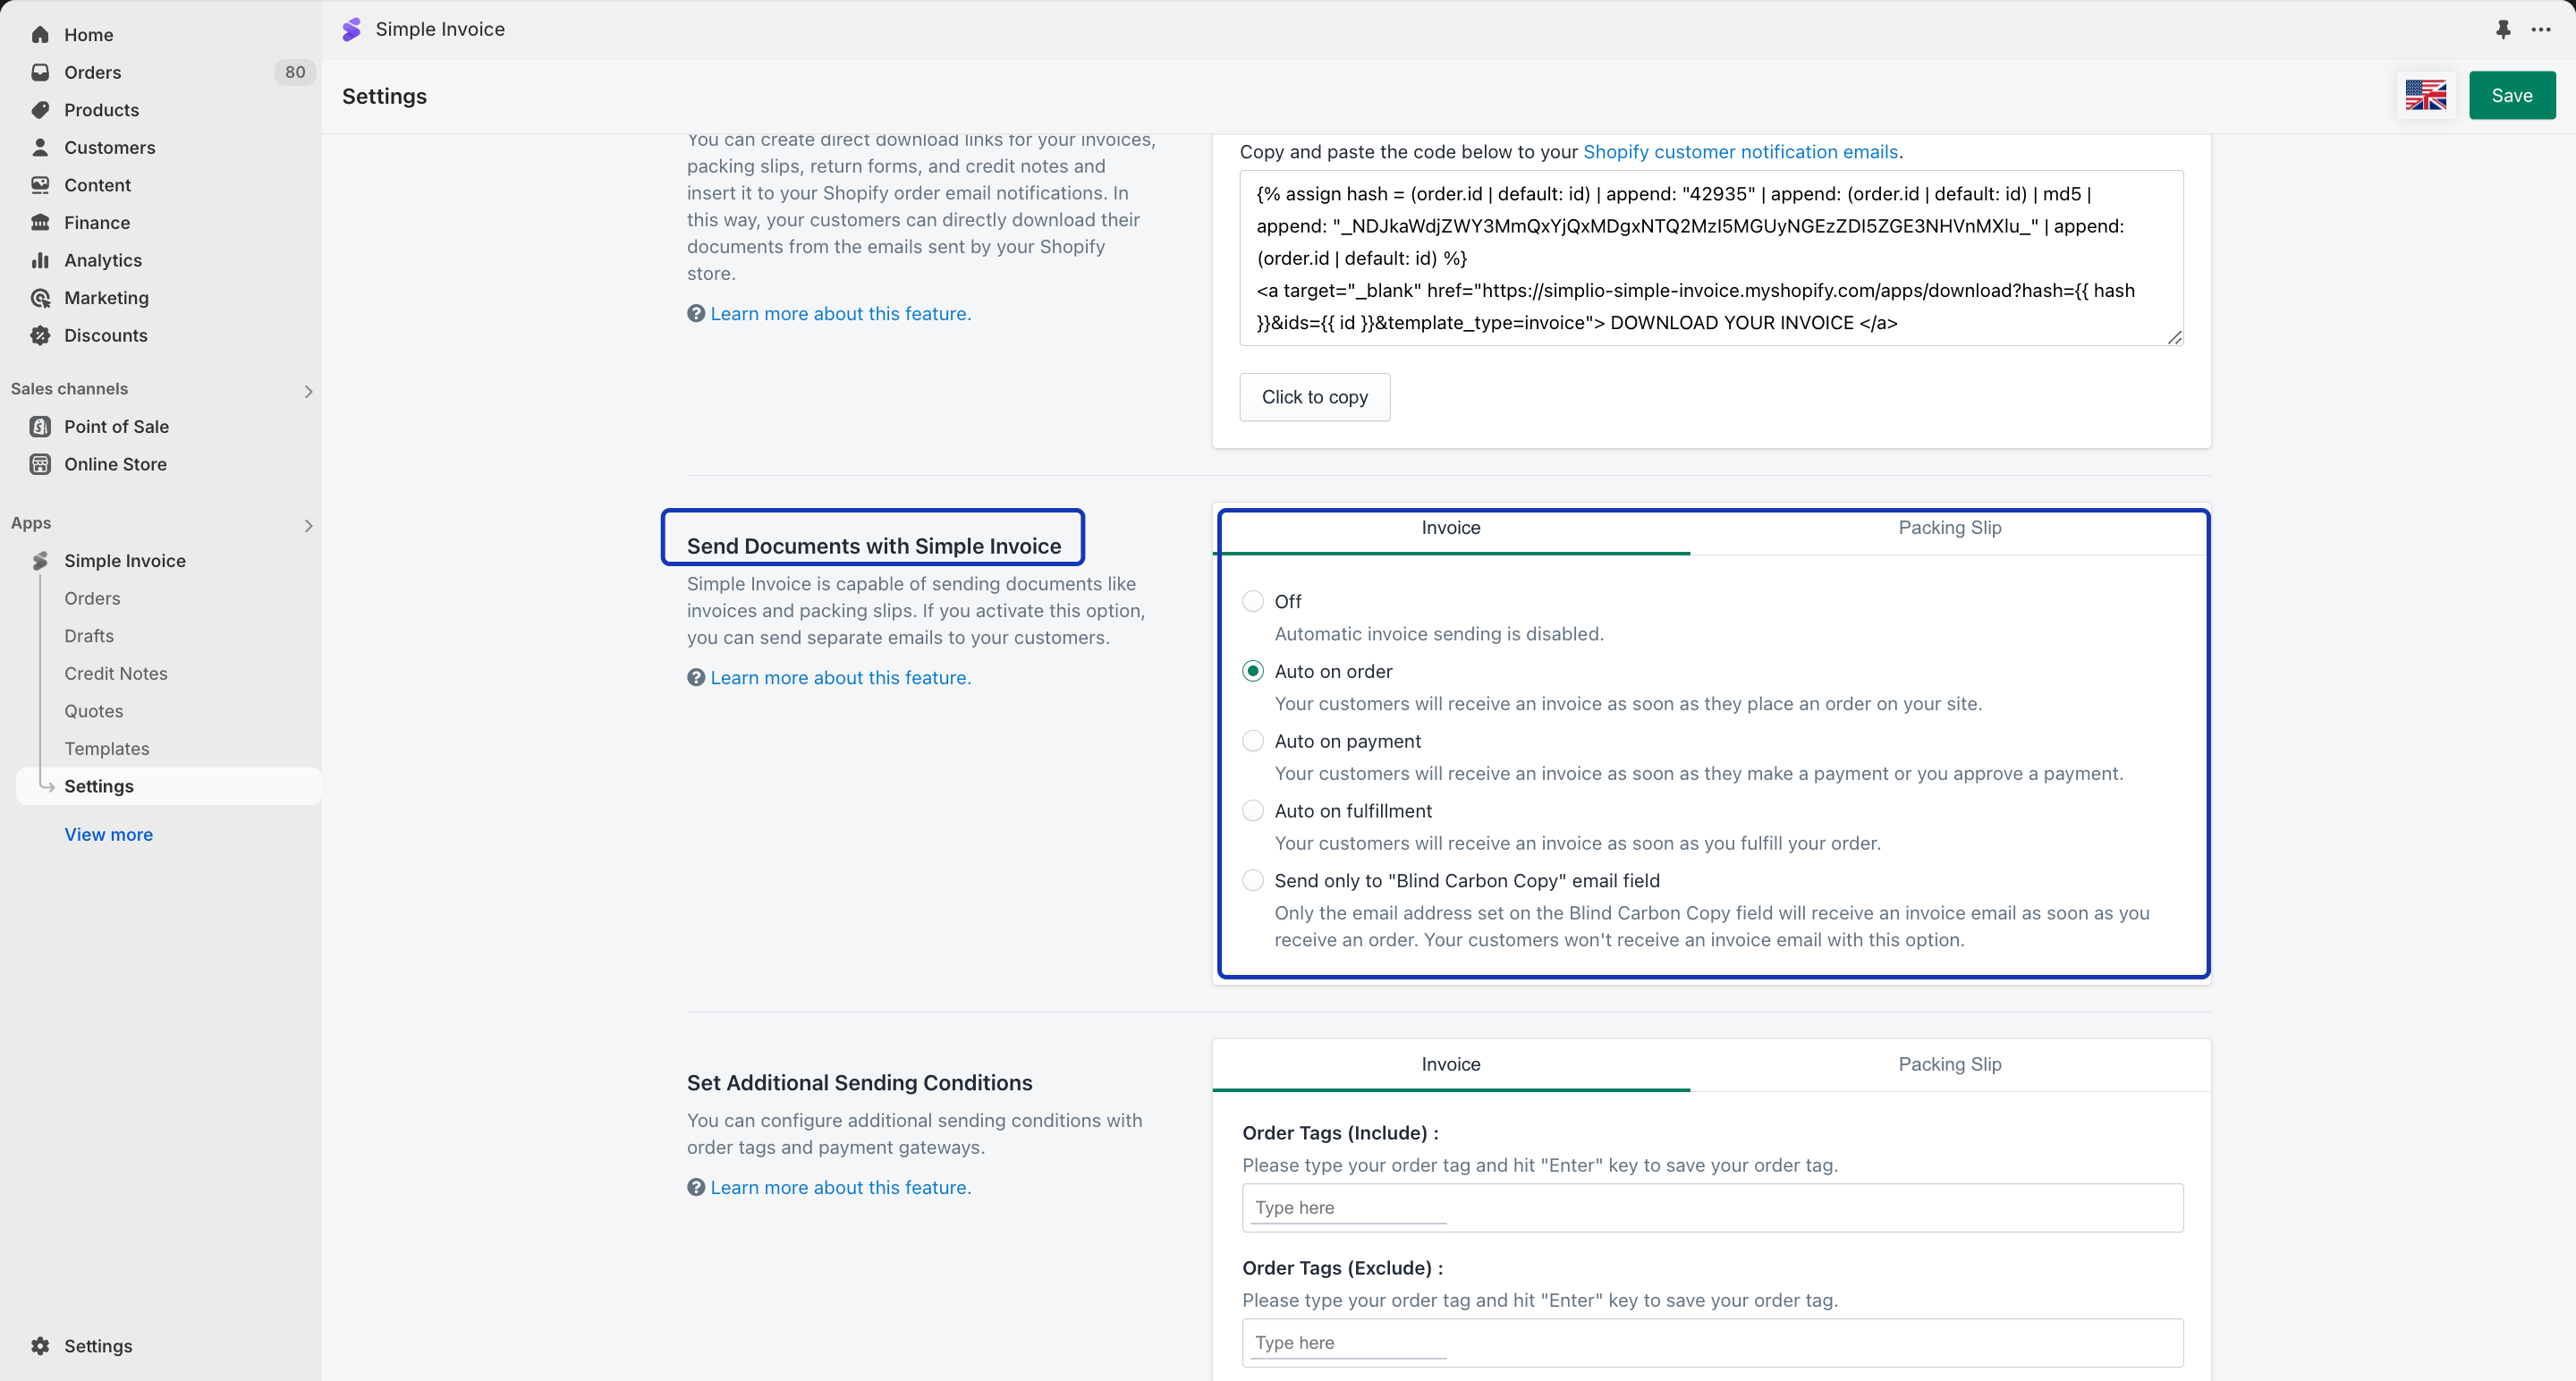Open Shopify customer notification emails link

pos(1740,152)
